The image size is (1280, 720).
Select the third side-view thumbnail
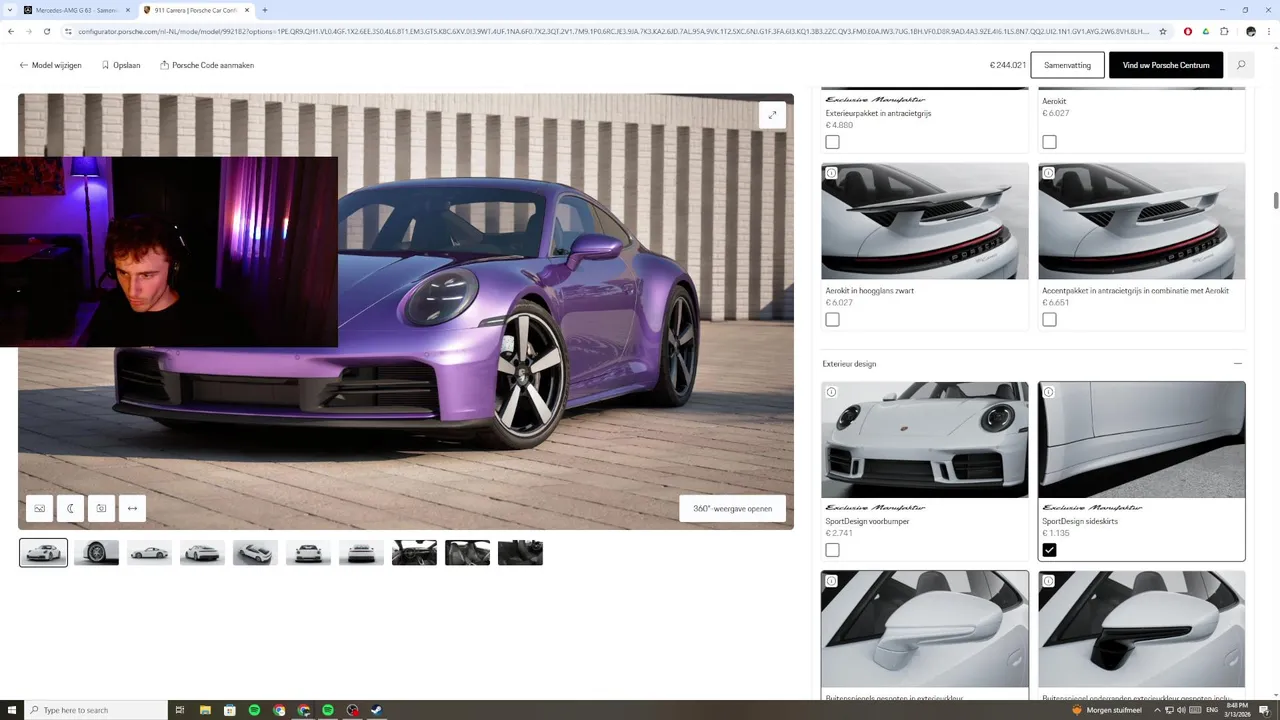tap(149, 553)
